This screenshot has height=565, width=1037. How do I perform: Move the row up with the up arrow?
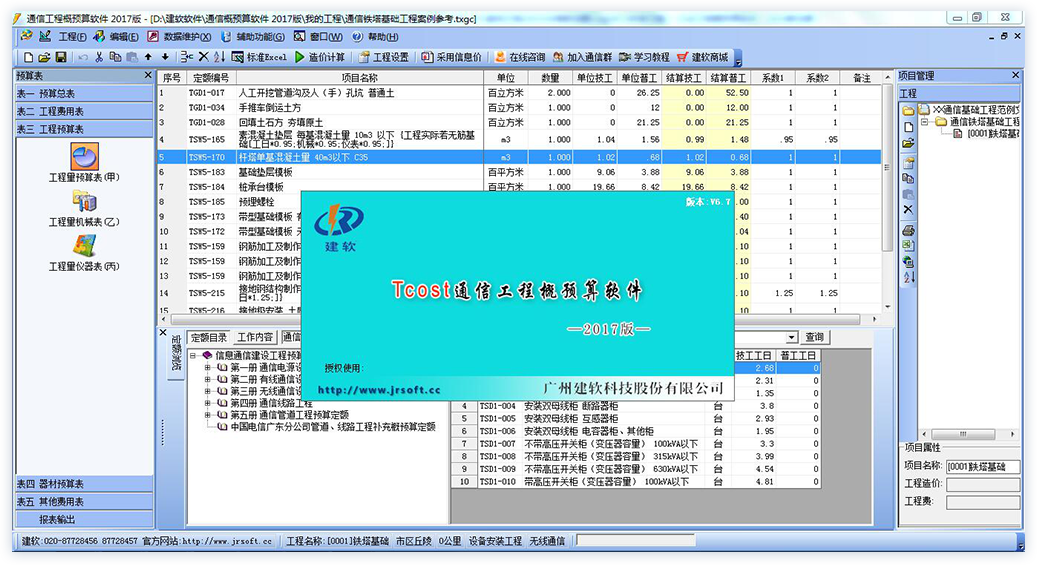[148, 58]
